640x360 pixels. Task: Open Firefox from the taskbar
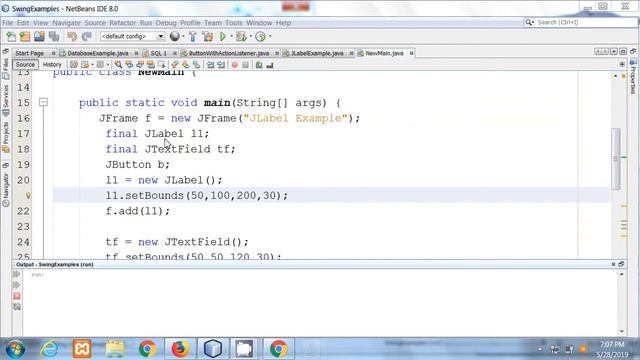click(x=180, y=349)
